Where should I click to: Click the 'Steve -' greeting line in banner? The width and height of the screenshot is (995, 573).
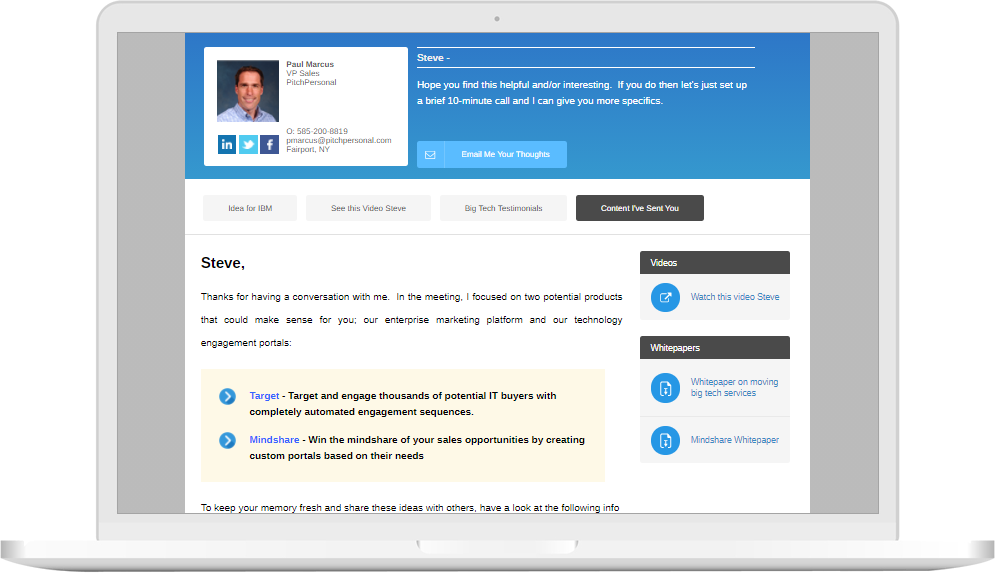tap(433, 58)
